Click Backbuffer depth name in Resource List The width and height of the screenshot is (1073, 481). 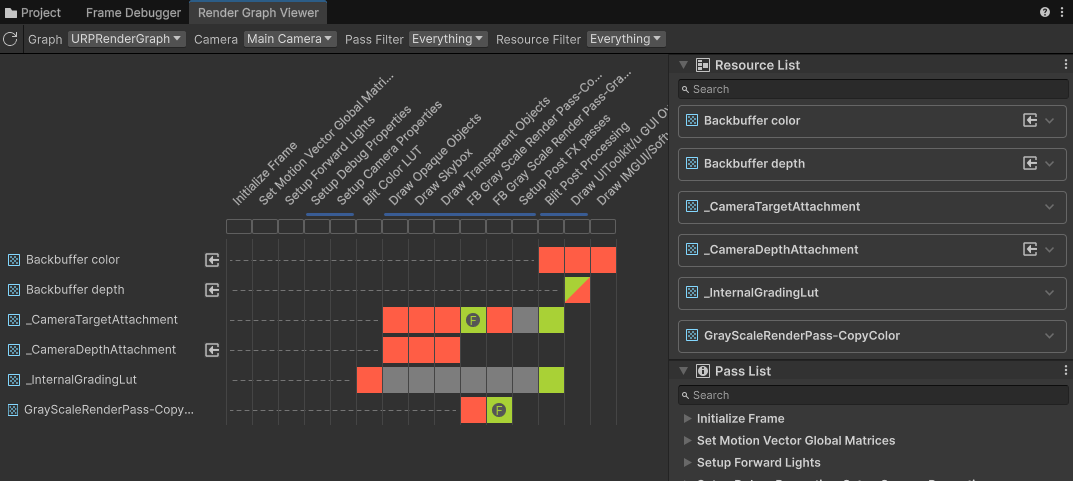754,164
